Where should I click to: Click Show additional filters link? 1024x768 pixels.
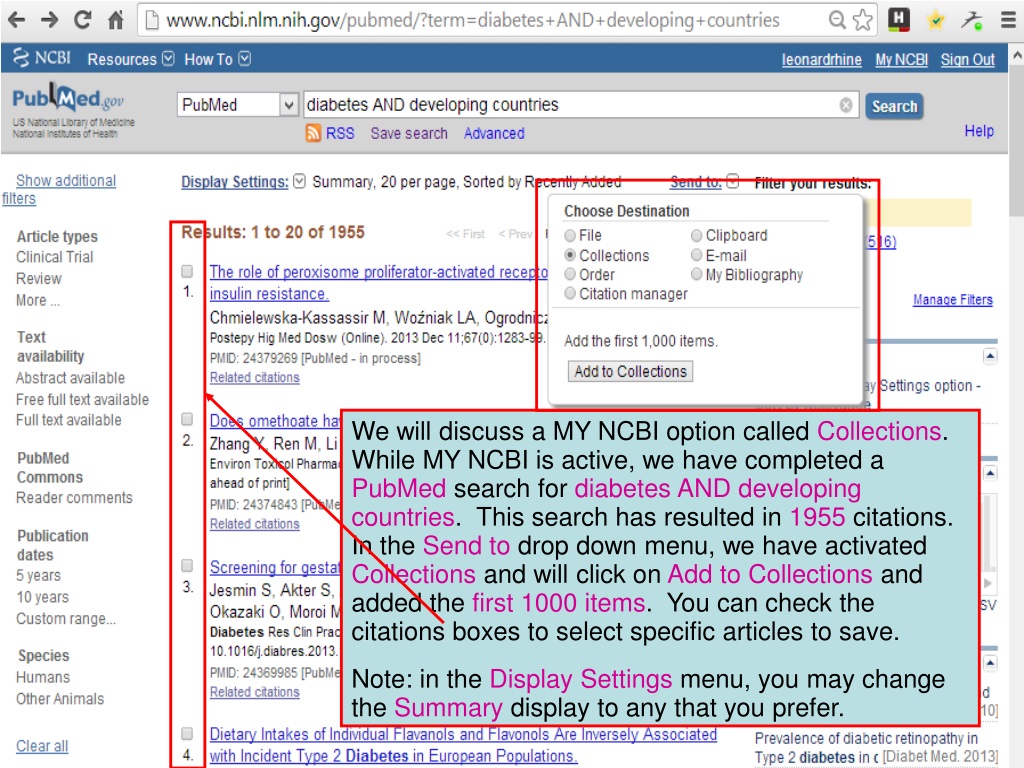tap(59, 189)
